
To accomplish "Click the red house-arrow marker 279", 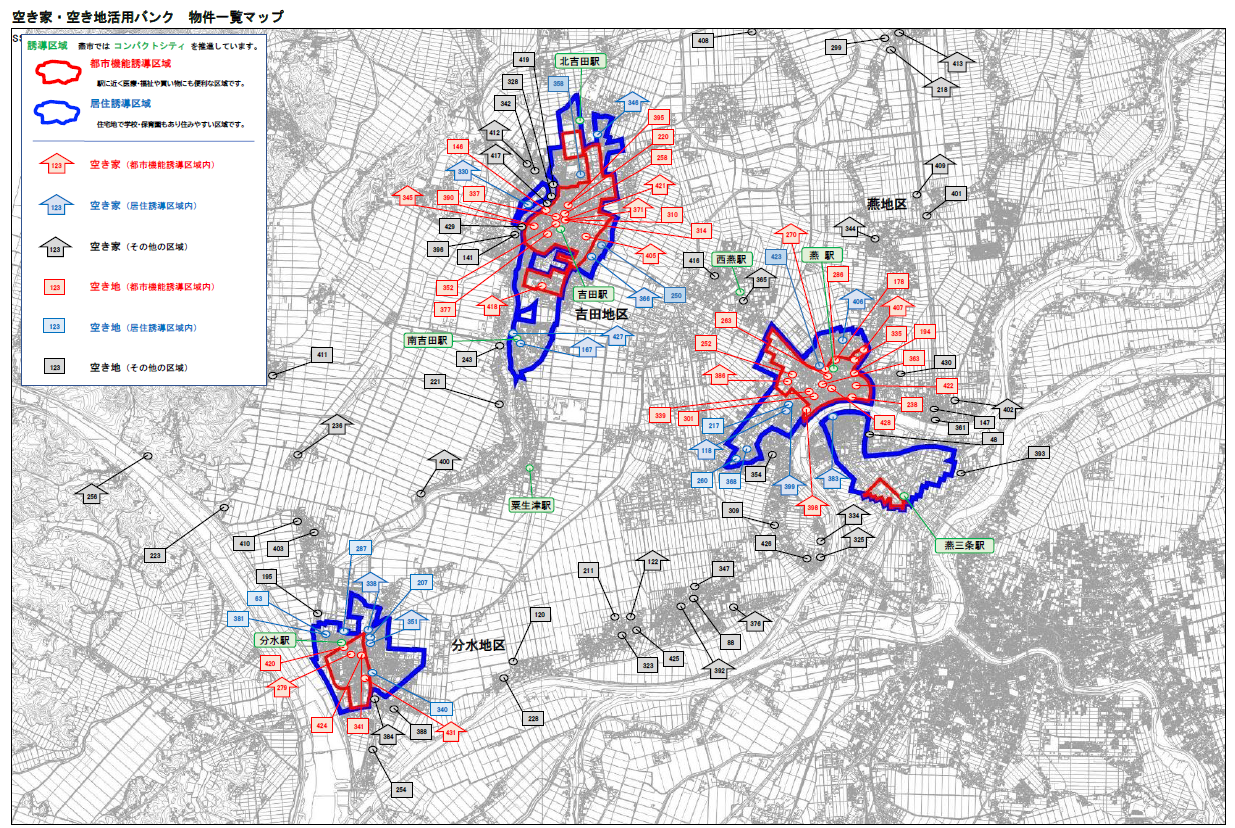I will tap(281, 686).
